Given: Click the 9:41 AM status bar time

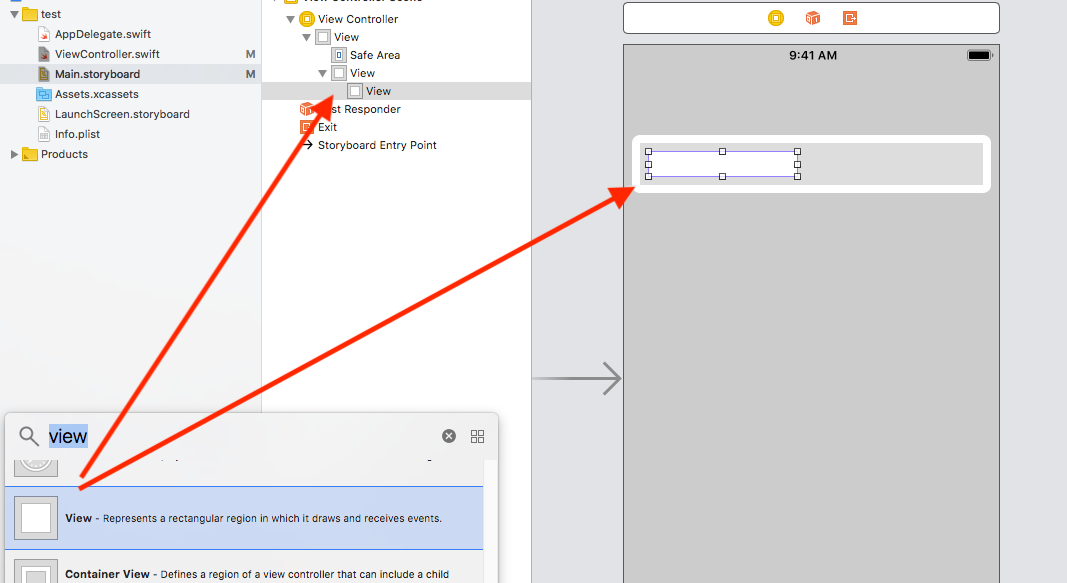Looking at the screenshot, I should 812,56.
